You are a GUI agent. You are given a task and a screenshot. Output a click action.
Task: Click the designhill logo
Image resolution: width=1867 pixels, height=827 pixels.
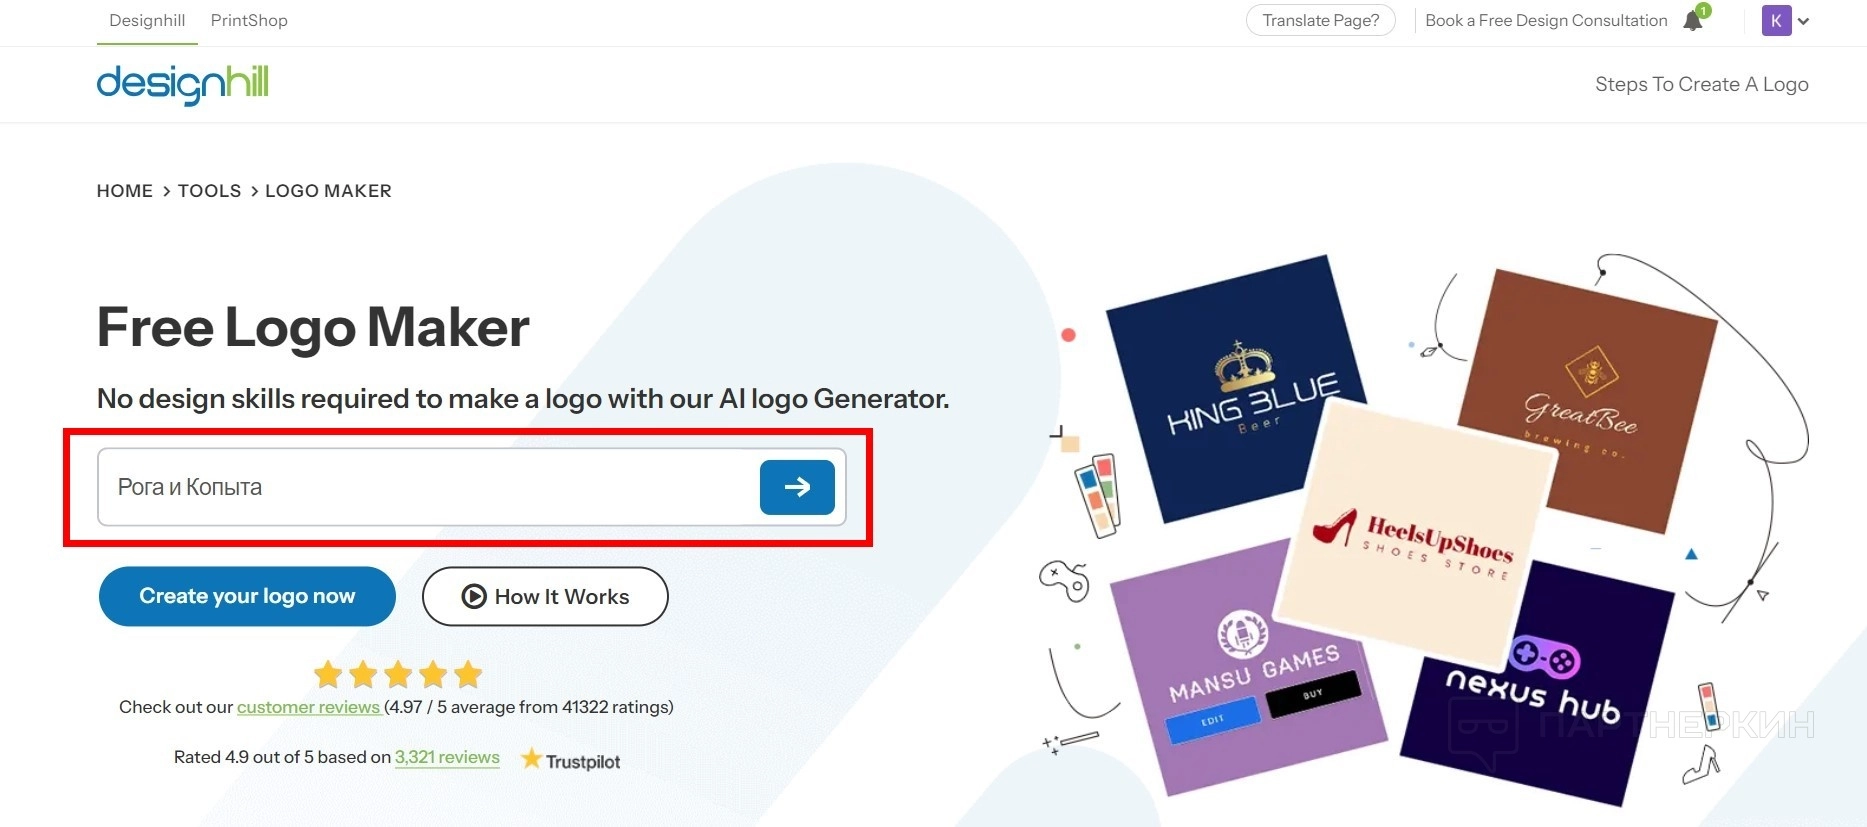pyautogui.click(x=182, y=84)
